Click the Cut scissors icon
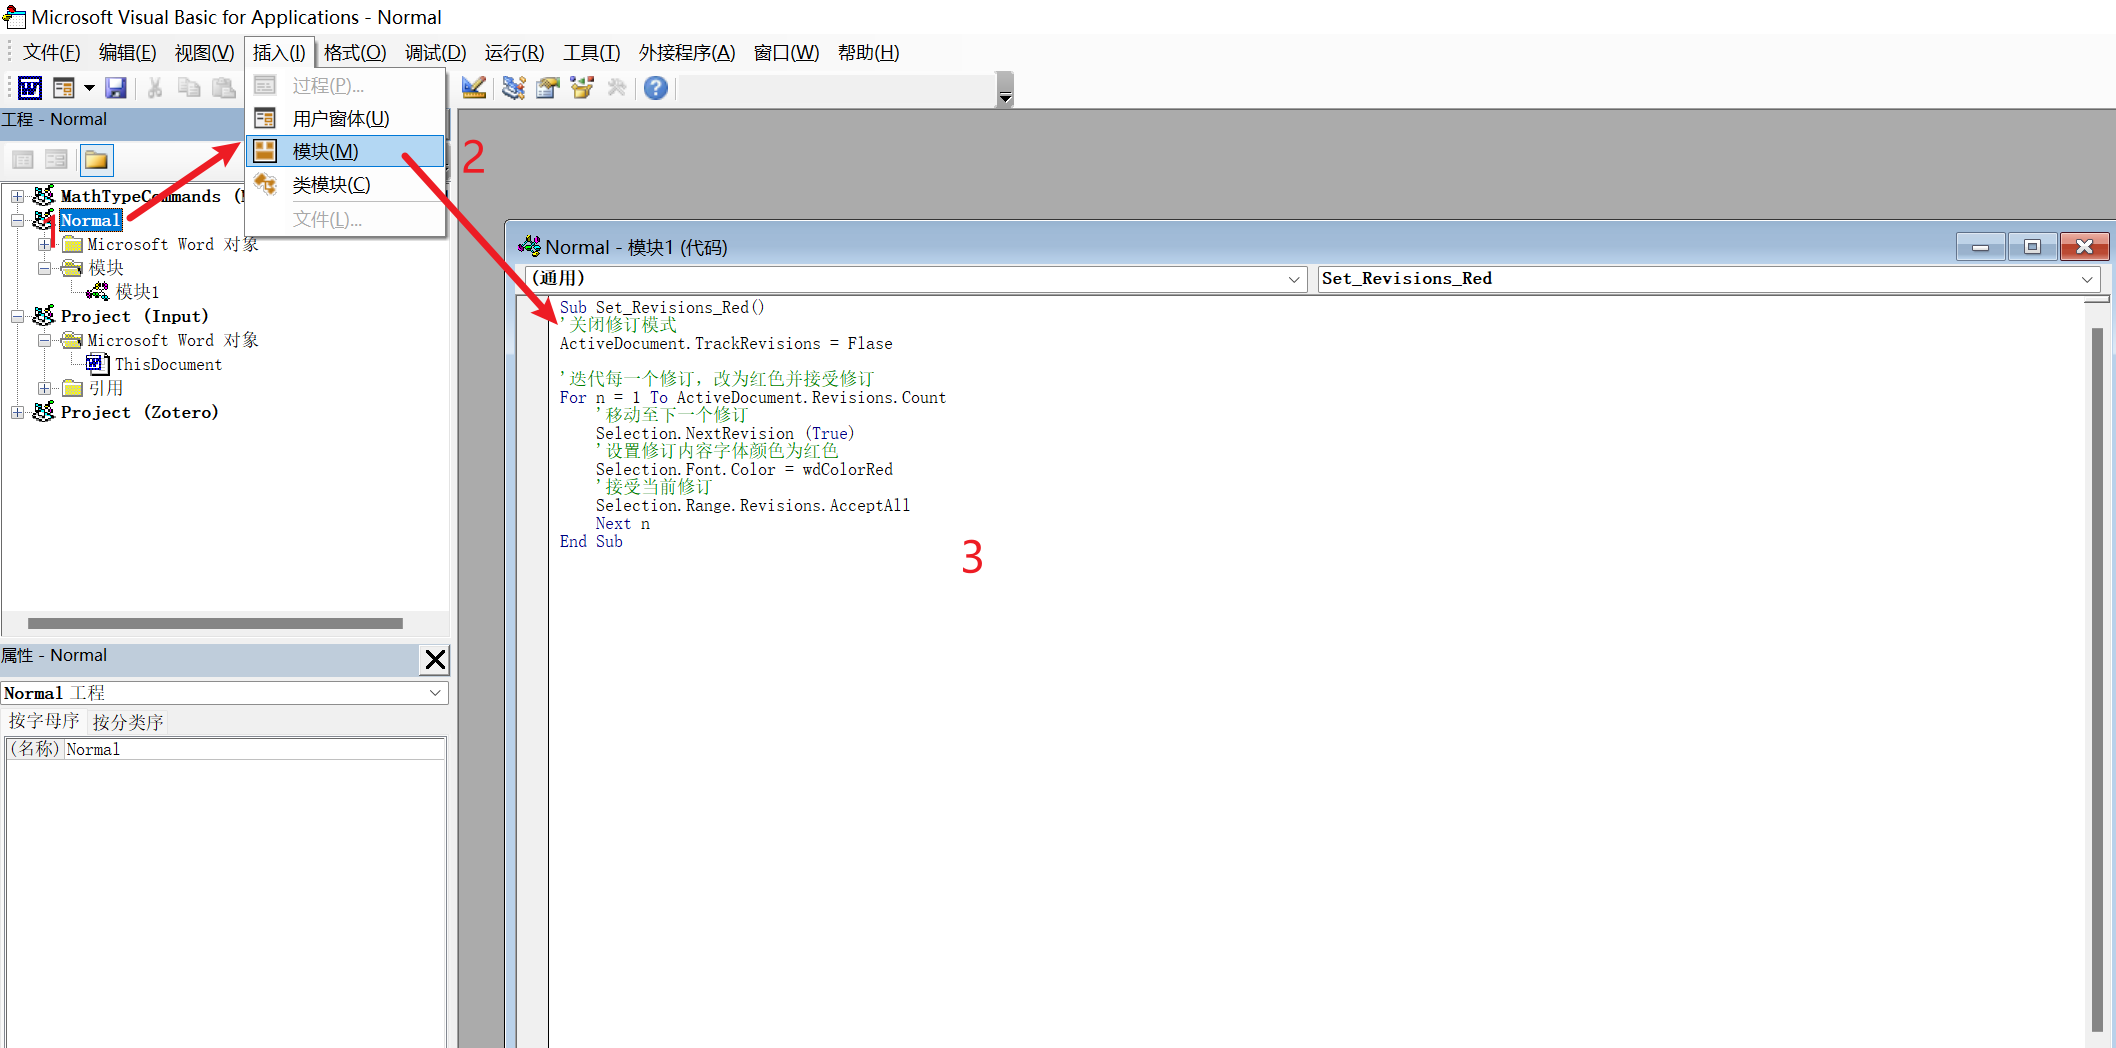 click(155, 88)
